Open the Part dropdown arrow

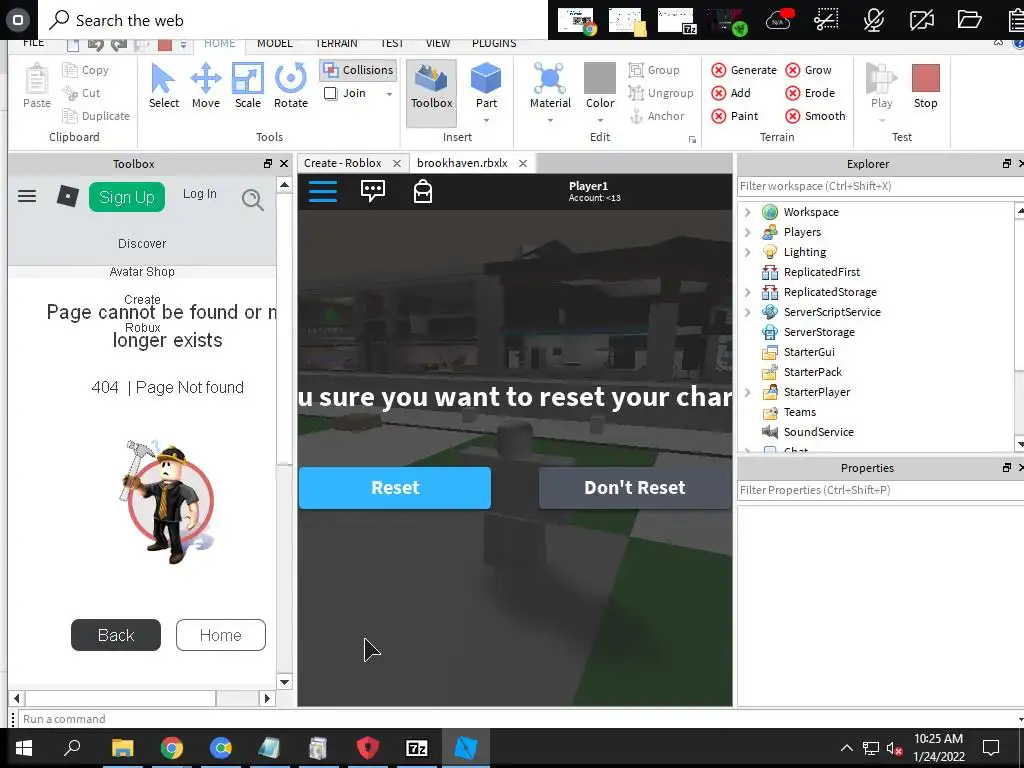(x=486, y=120)
